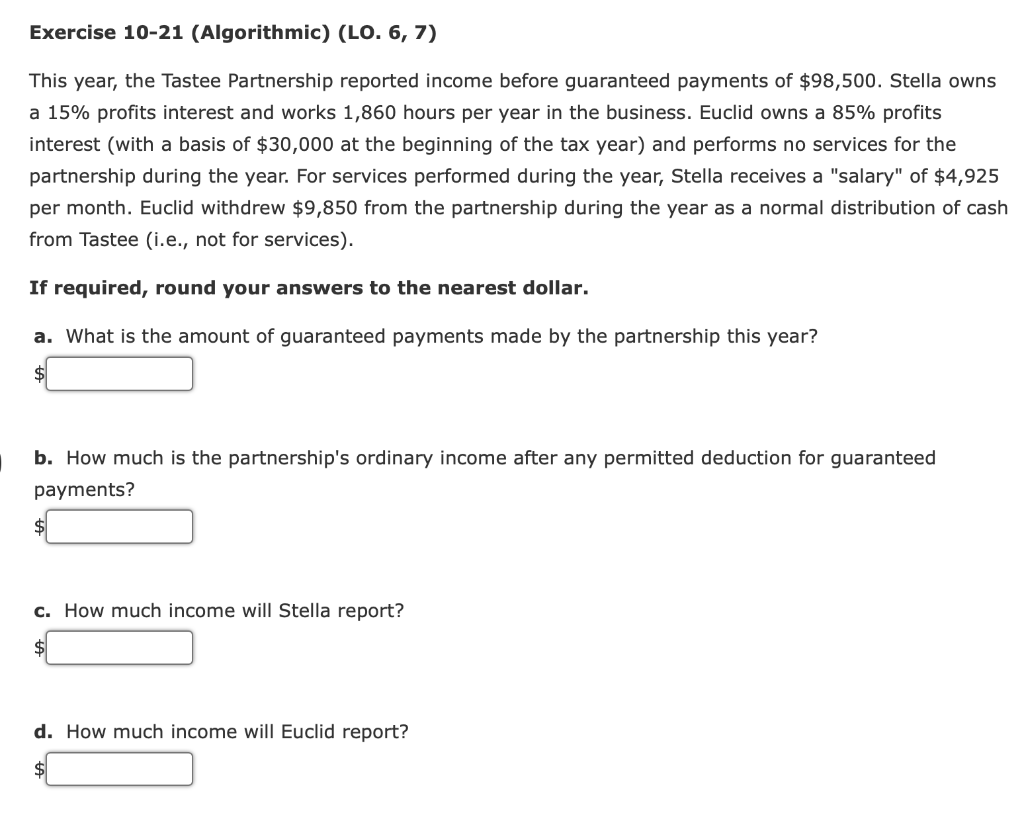
Task: Click the dollar sign beside part b field
Action: click(40, 526)
